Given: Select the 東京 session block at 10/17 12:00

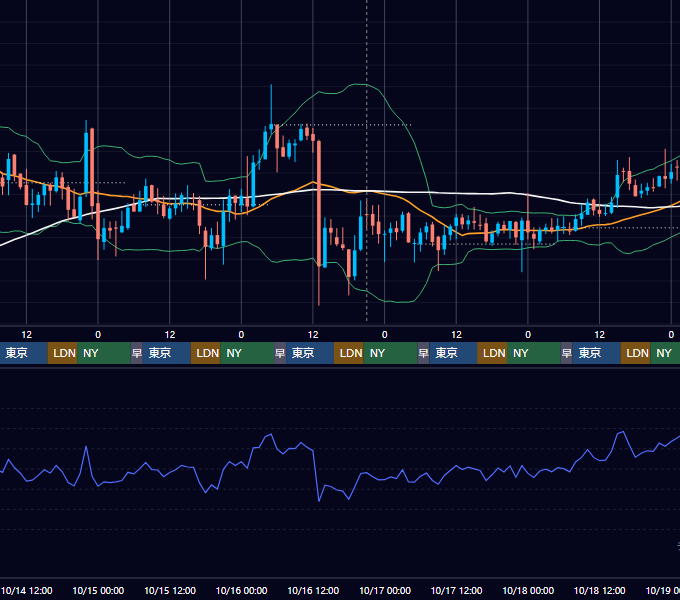Looking at the screenshot, I should pyautogui.click(x=453, y=353).
